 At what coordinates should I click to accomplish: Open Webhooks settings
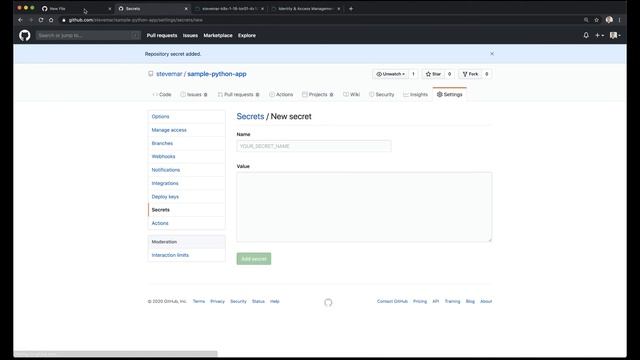pyautogui.click(x=187, y=156)
